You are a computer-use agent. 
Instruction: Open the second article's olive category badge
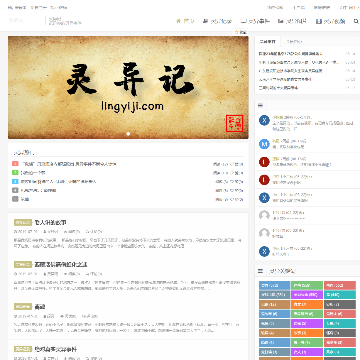pyautogui.click(x=23, y=264)
